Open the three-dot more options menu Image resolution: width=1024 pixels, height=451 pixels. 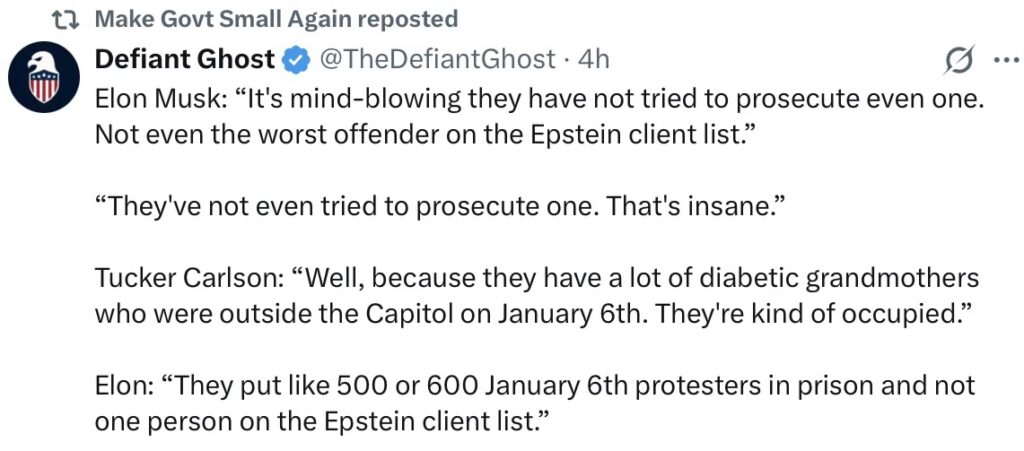click(1003, 60)
